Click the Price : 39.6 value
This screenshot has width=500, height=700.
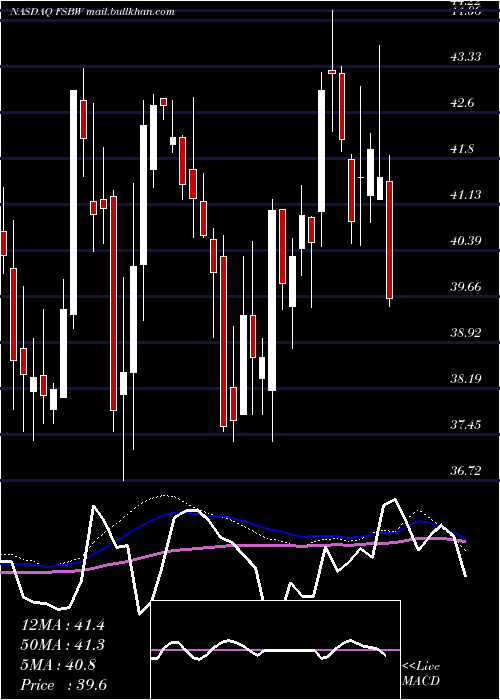coord(64,685)
